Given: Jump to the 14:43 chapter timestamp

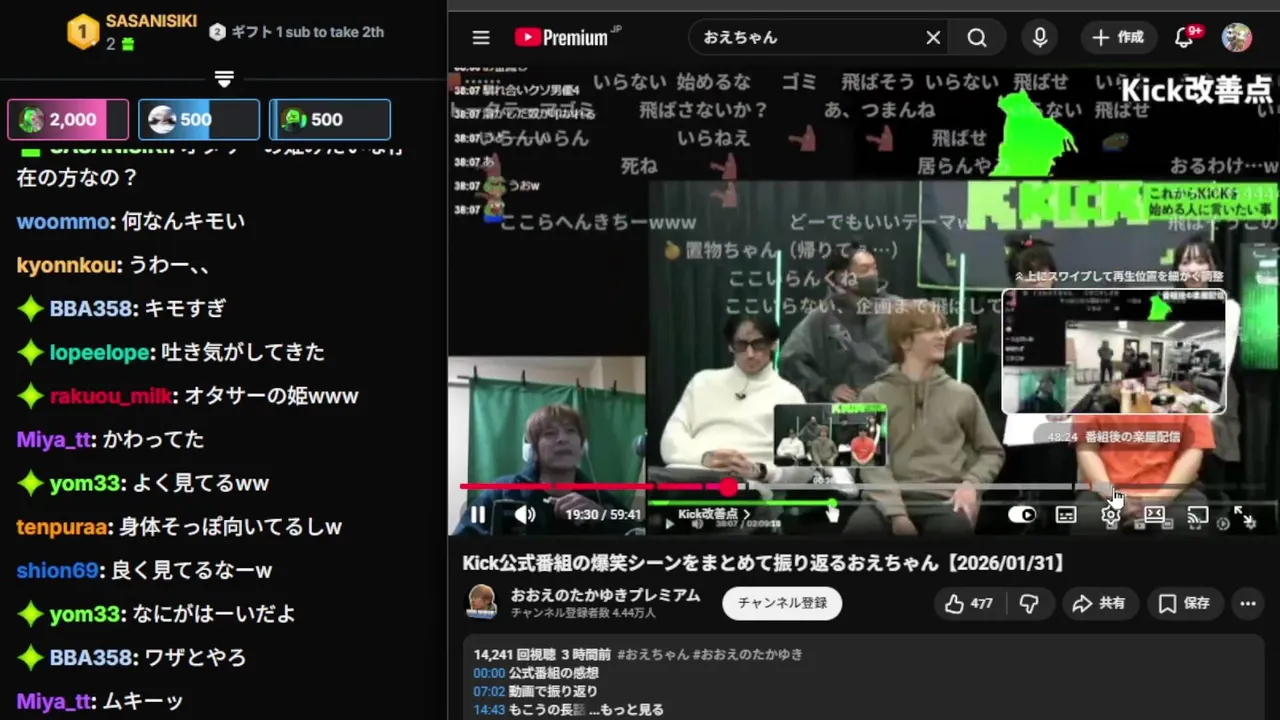Looking at the screenshot, I should tap(489, 710).
